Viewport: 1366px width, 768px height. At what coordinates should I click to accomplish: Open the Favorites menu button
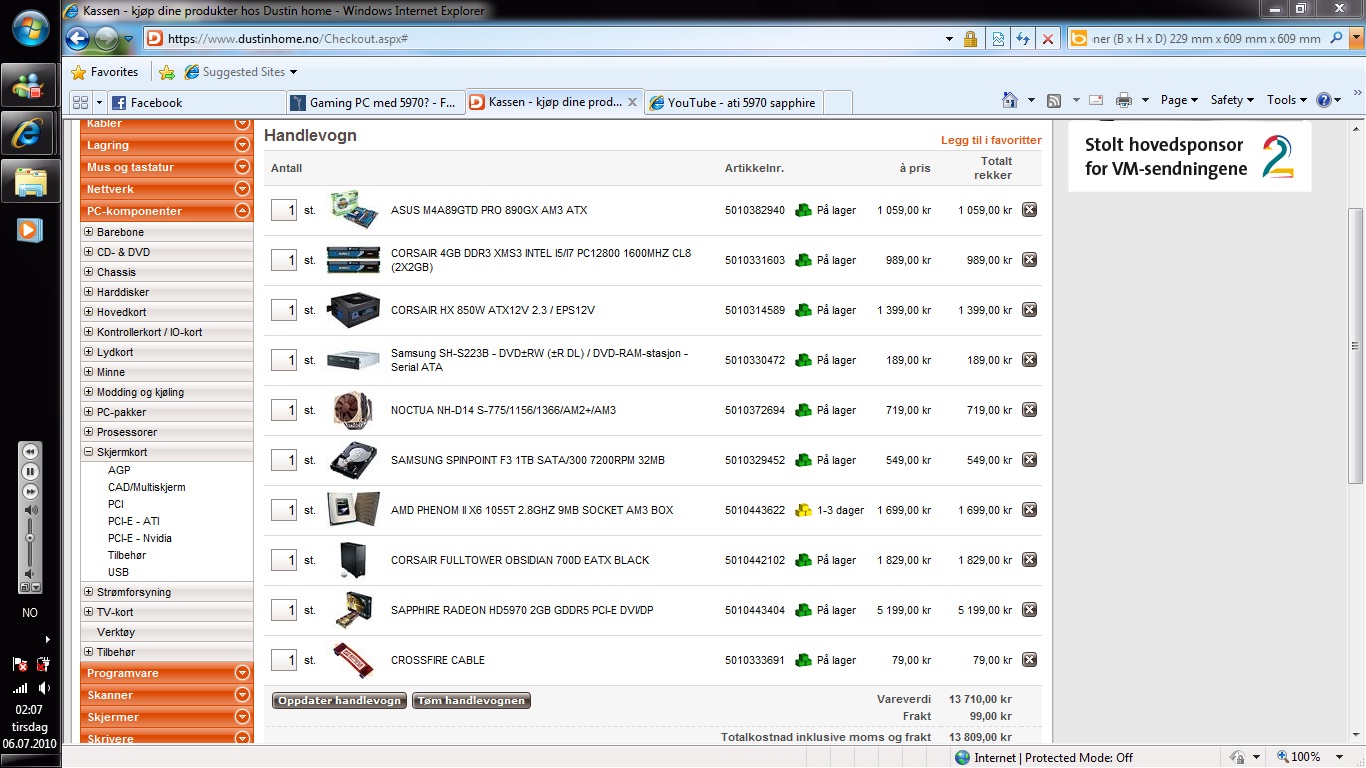[x=105, y=72]
